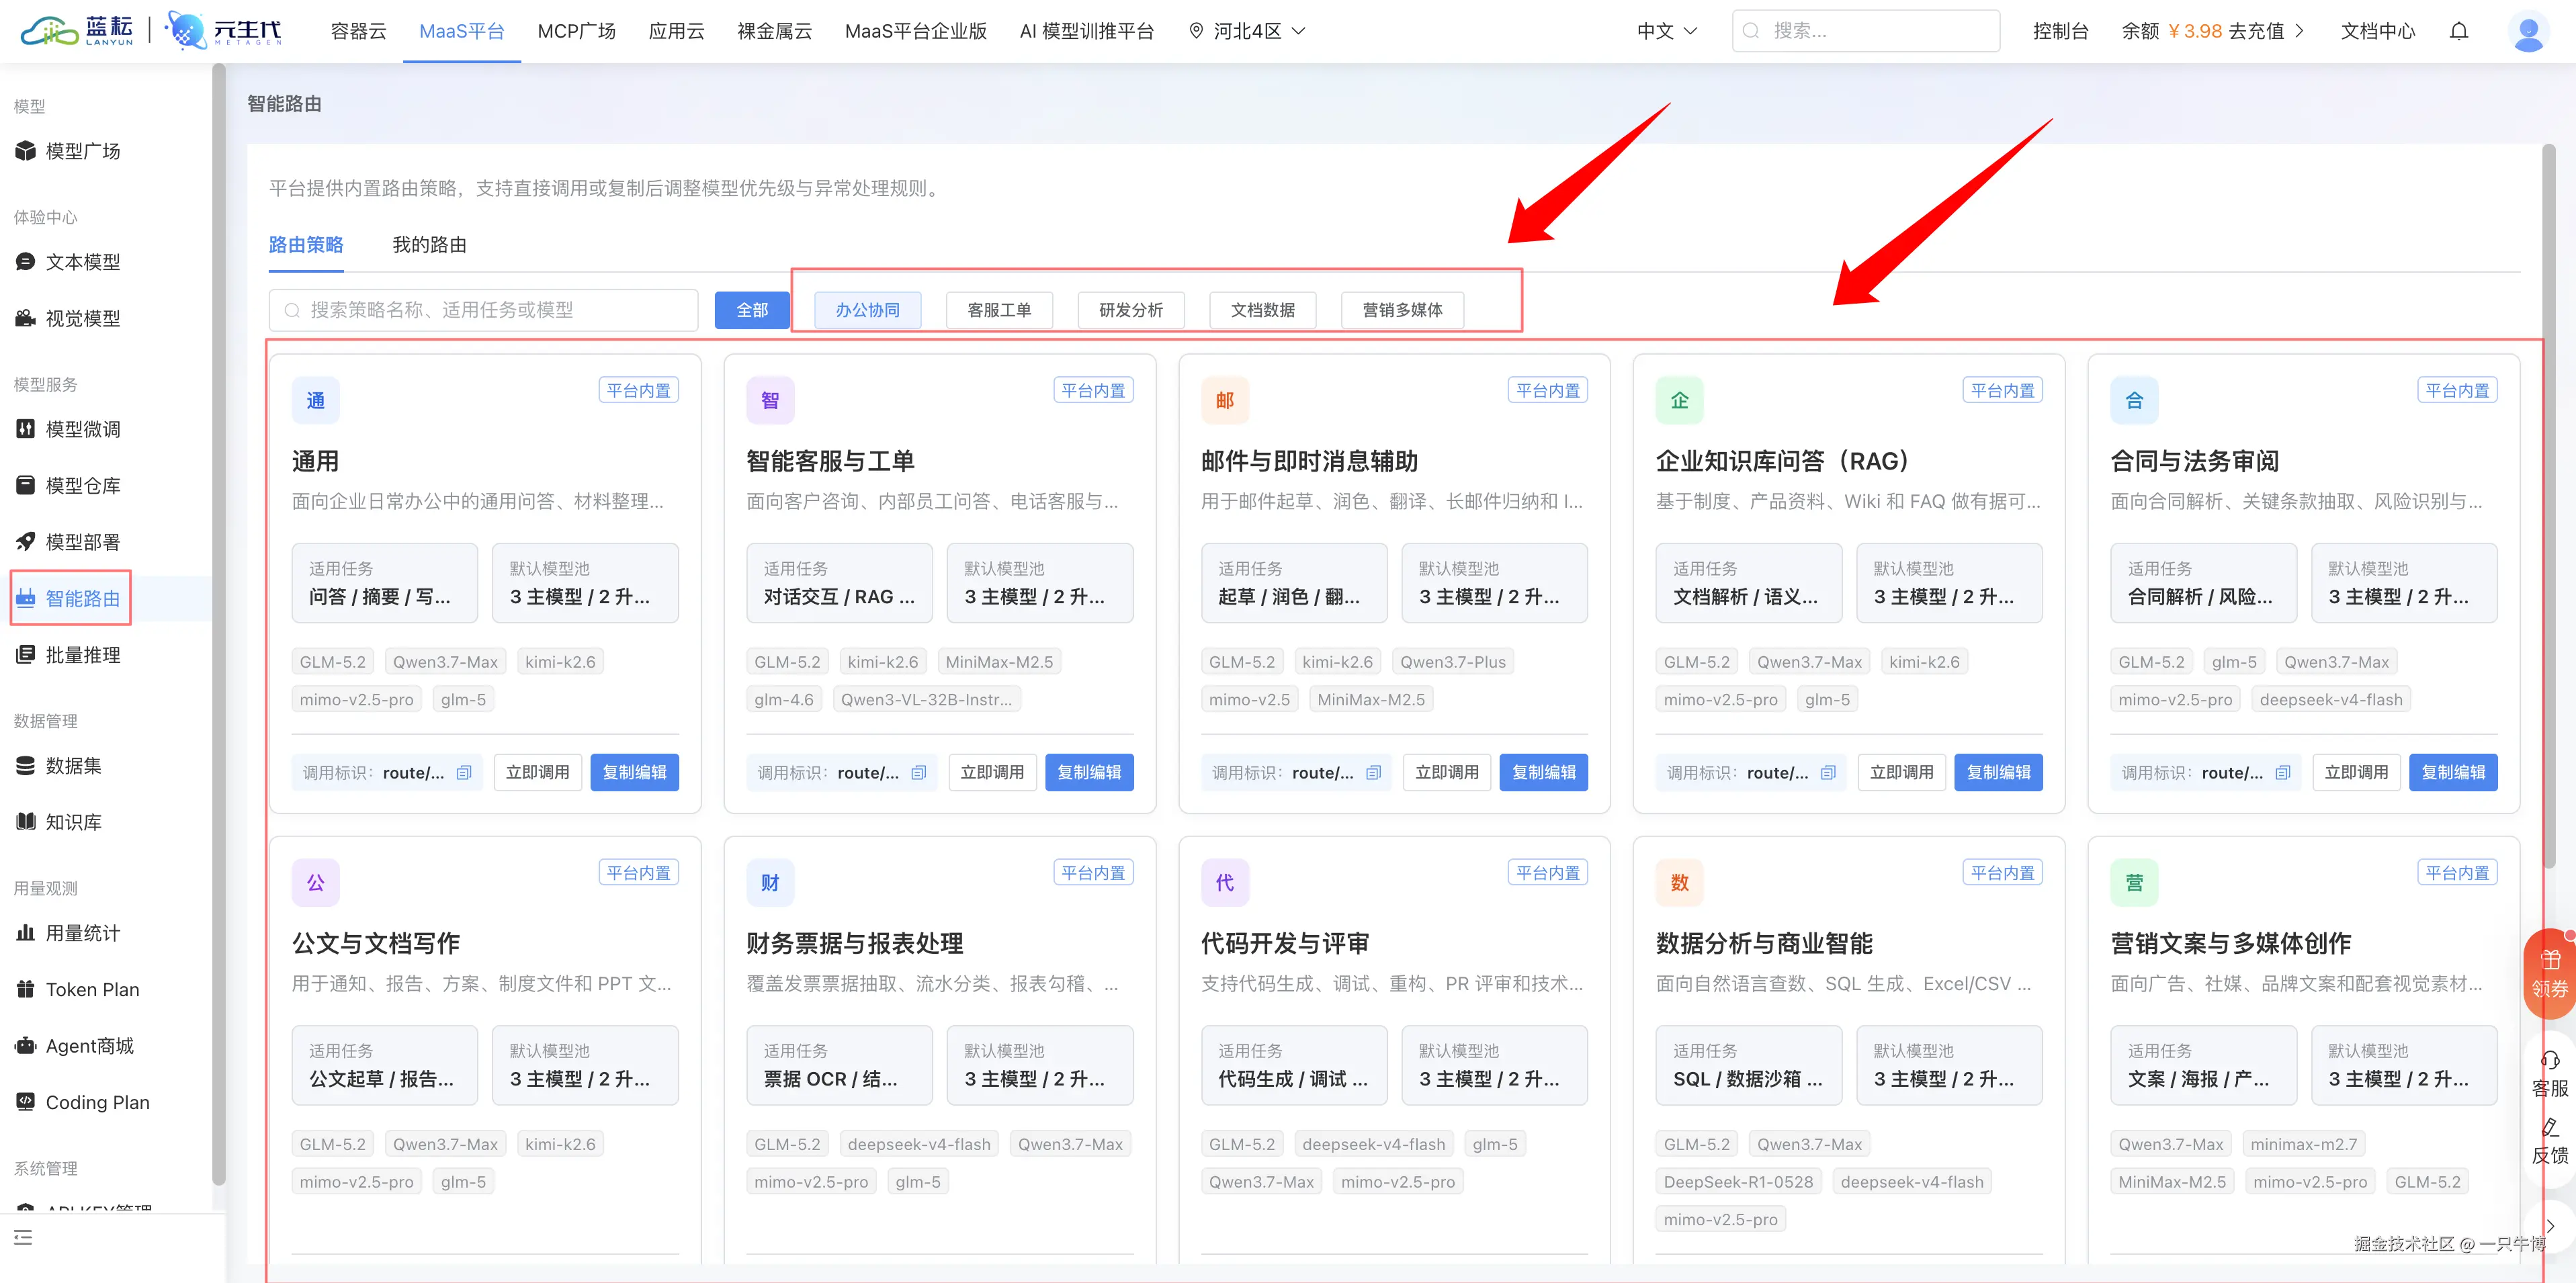Viewport: 2576px width, 1283px height.
Task: Copy route ID on 邮件与即时消息辅助 card
Action: [x=1374, y=773]
